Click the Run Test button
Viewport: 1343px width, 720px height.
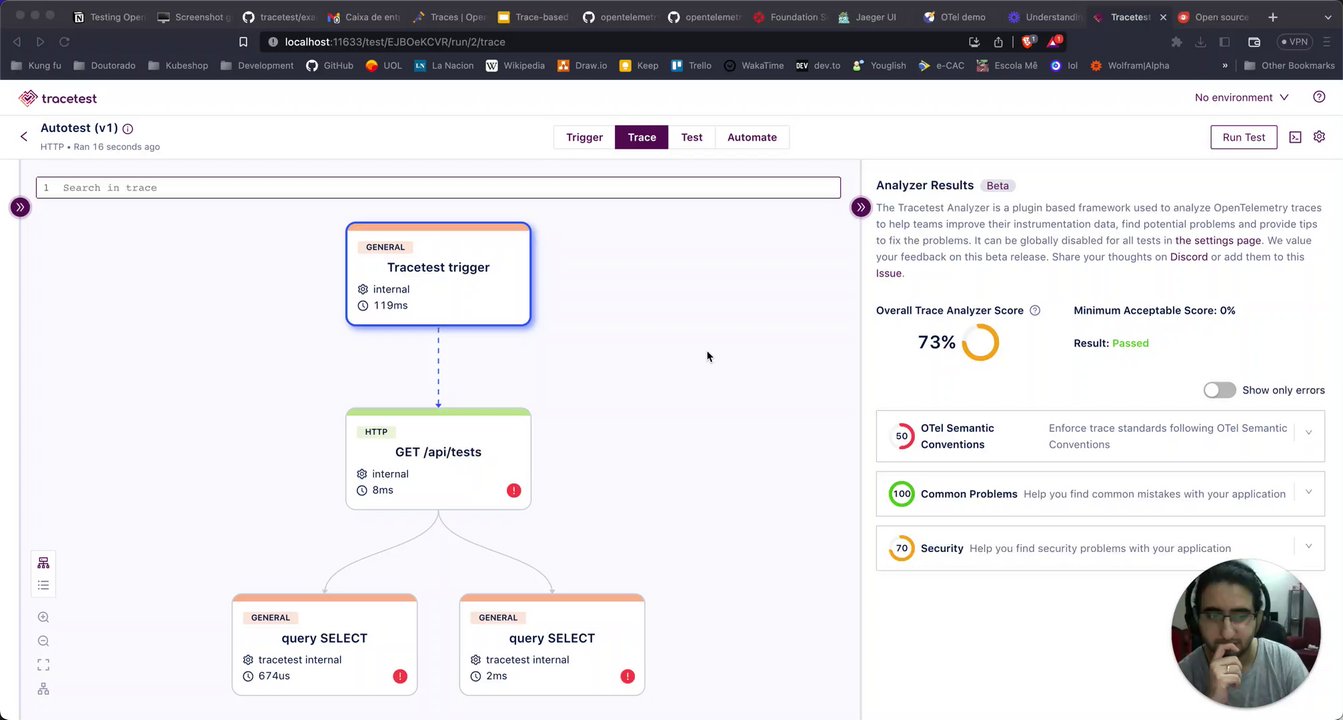[x=1243, y=137]
